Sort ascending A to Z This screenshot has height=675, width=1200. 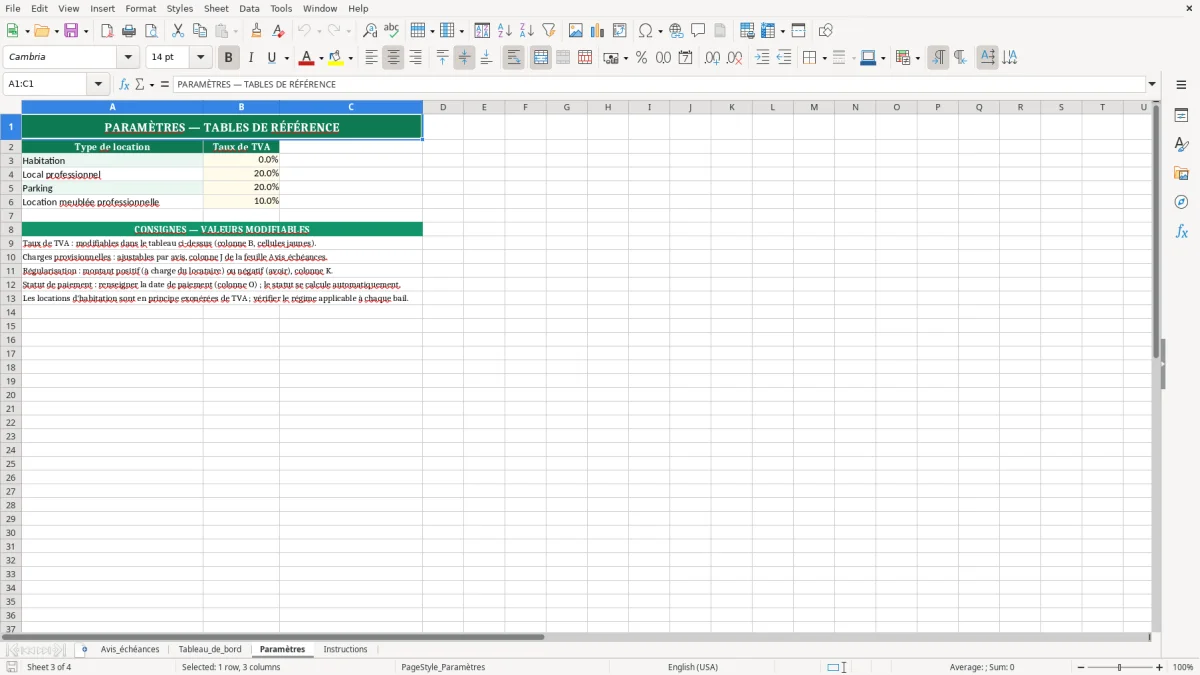504,31
